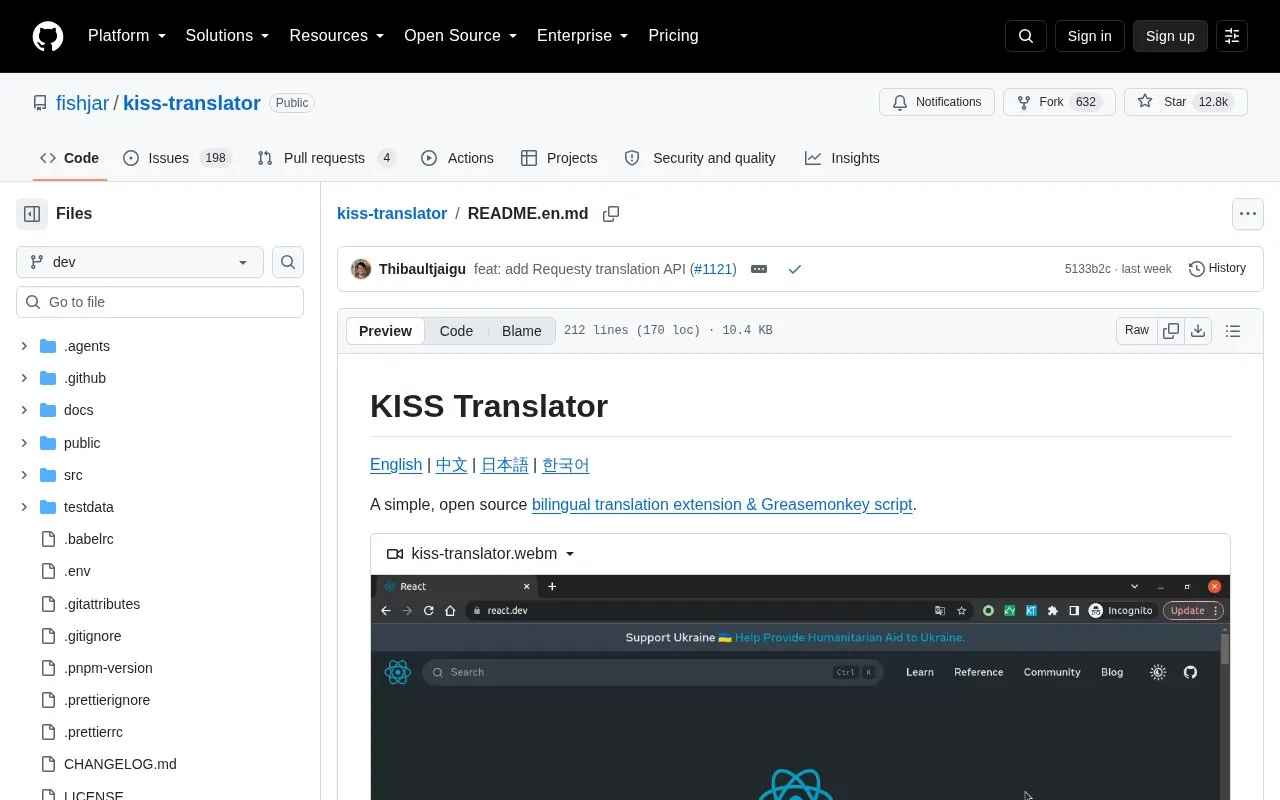Click the GitHub icon in react.dev video
Image resolution: width=1280 pixels, height=800 pixels.
pyautogui.click(x=1190, y=672)
